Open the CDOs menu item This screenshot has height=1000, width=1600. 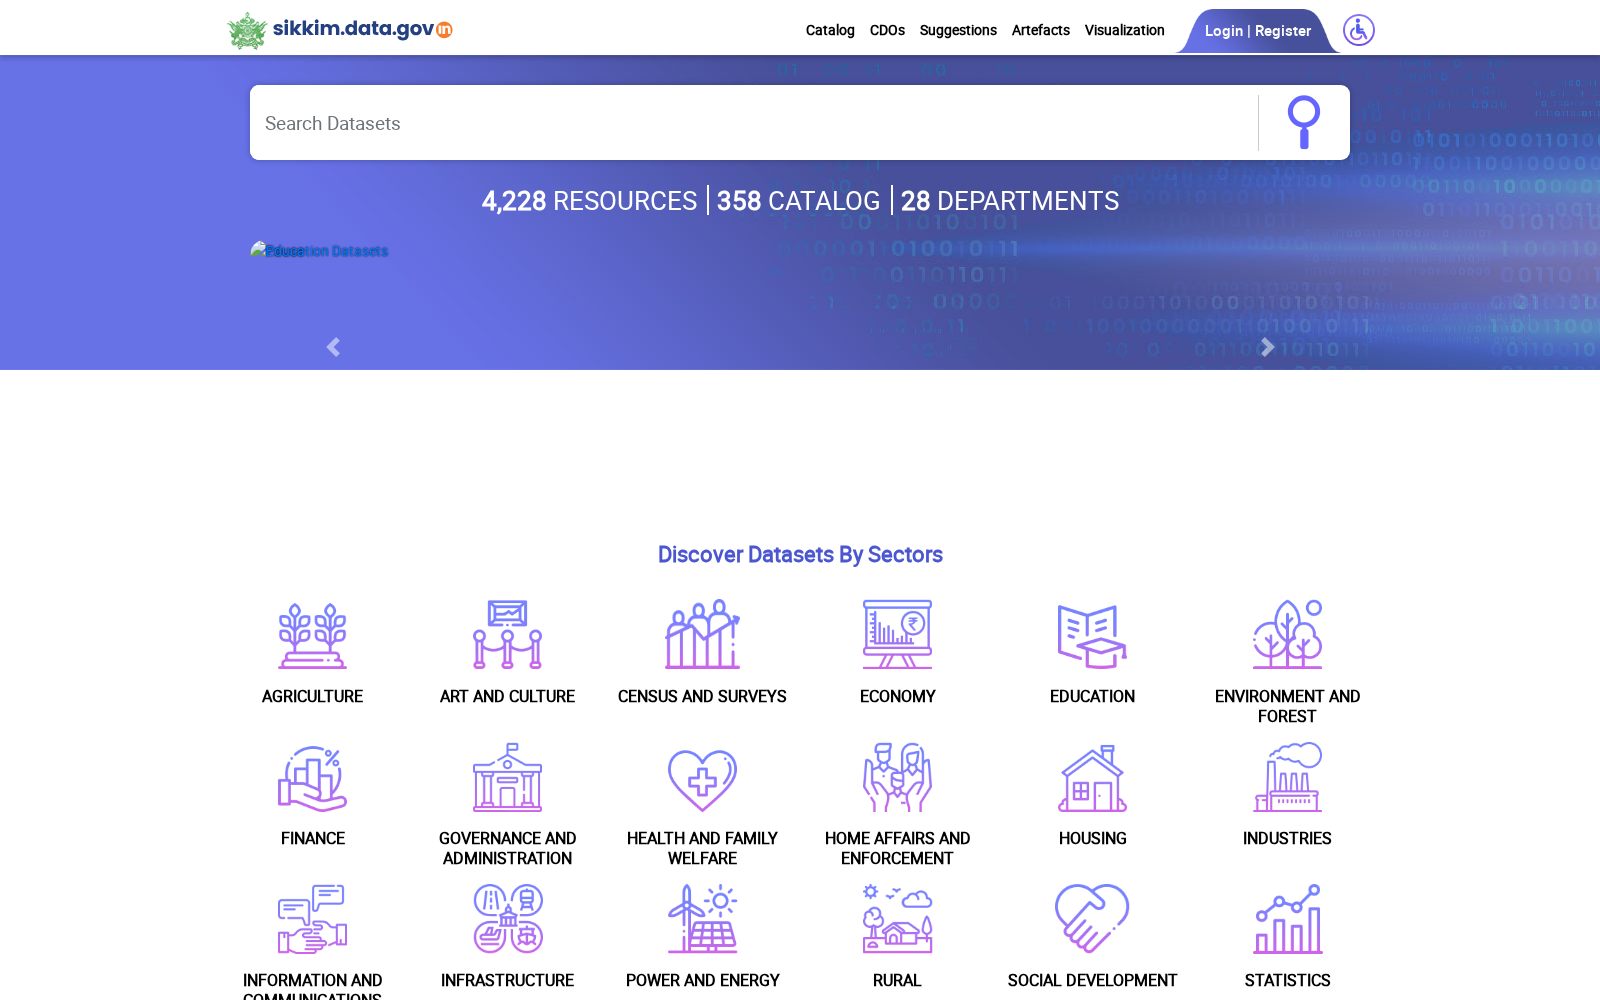pos(887,30)
